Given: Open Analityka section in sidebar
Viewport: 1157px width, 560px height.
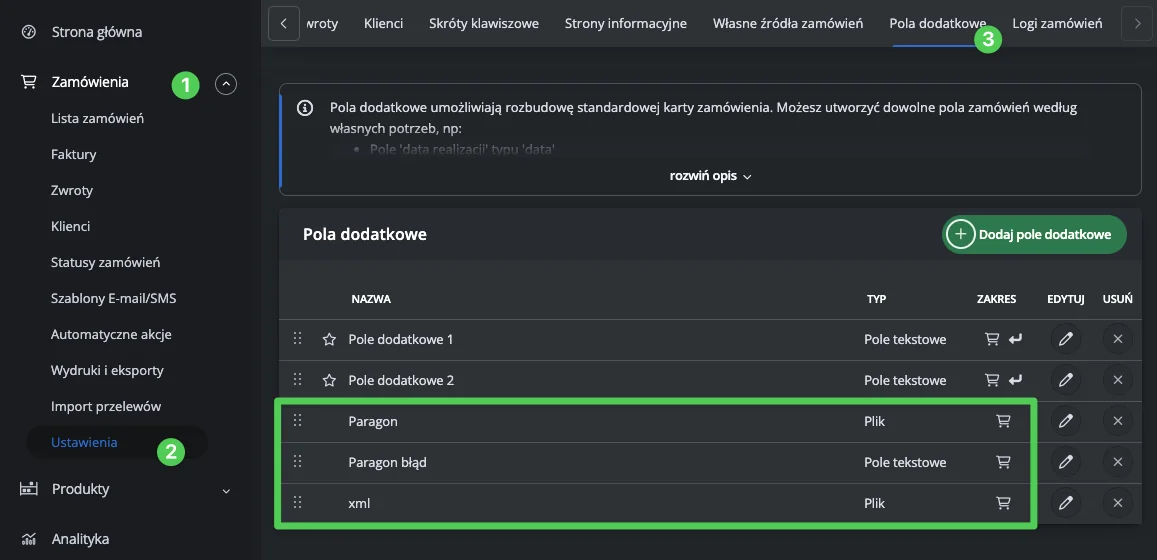Looking at the screenshot, I should tap(80, 539).
